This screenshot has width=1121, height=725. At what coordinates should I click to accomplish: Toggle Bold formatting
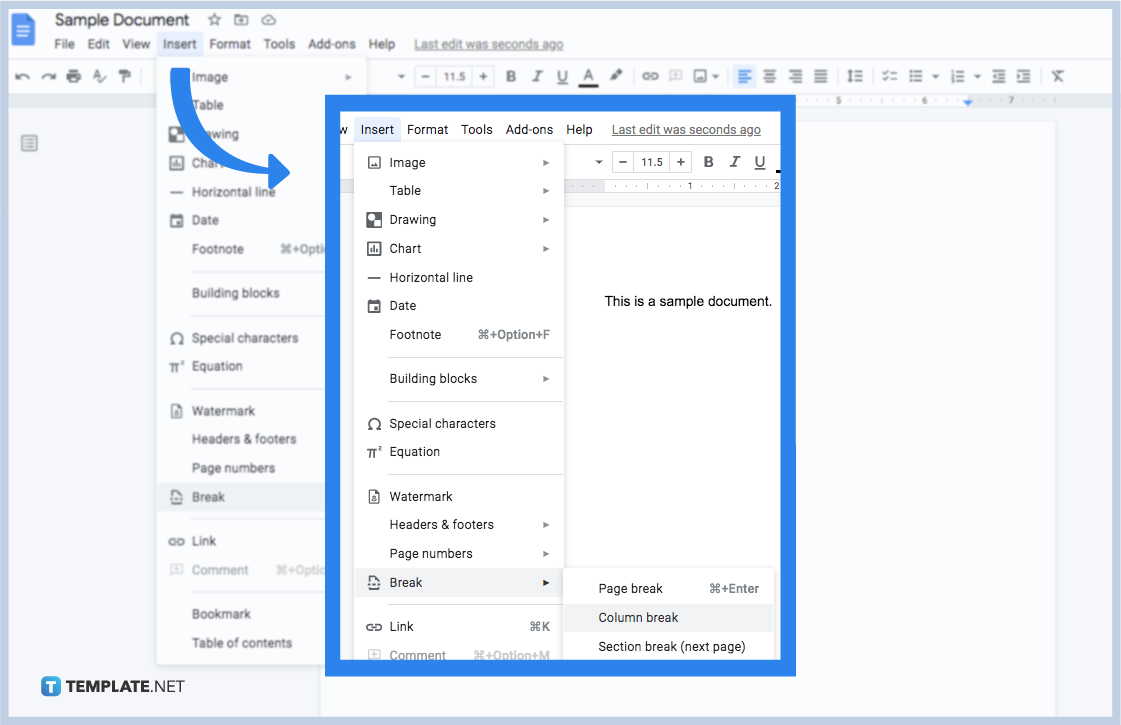509,76
